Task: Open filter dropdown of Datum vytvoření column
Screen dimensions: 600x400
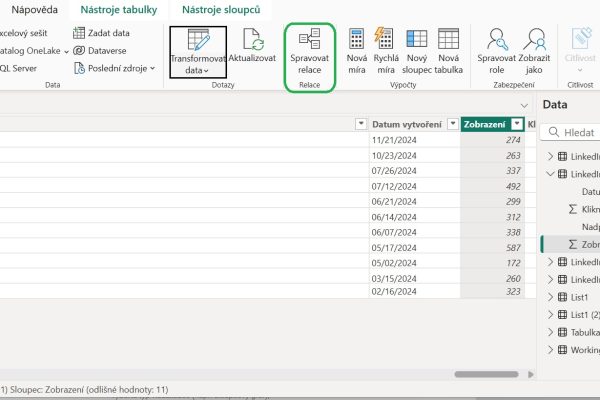Action: point(453,124)
